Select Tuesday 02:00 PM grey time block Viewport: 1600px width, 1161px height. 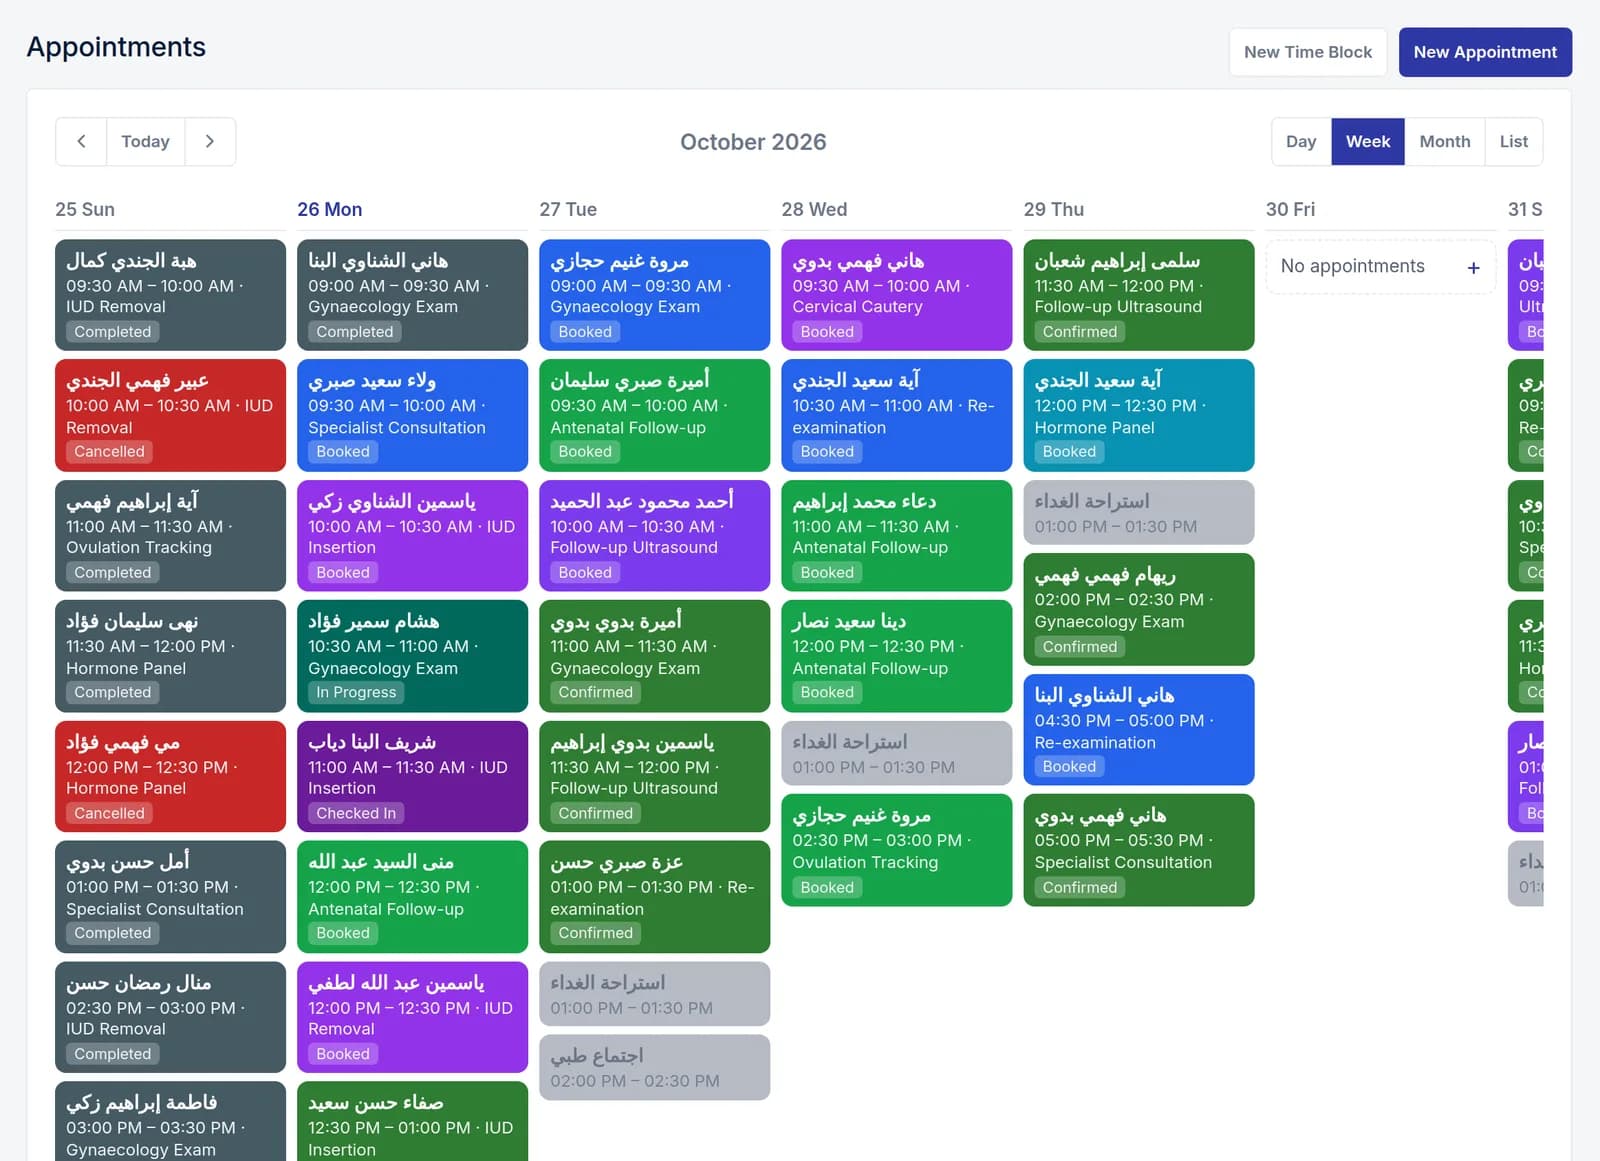coord(654,1067)
